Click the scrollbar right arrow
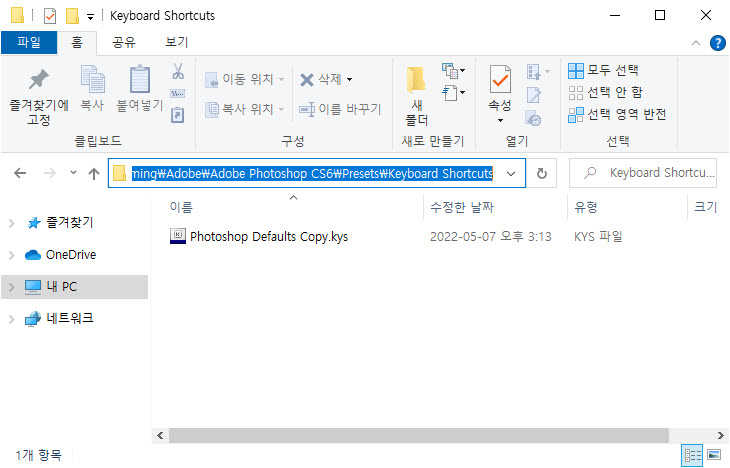Screen dimensions: 730x468 721,435
